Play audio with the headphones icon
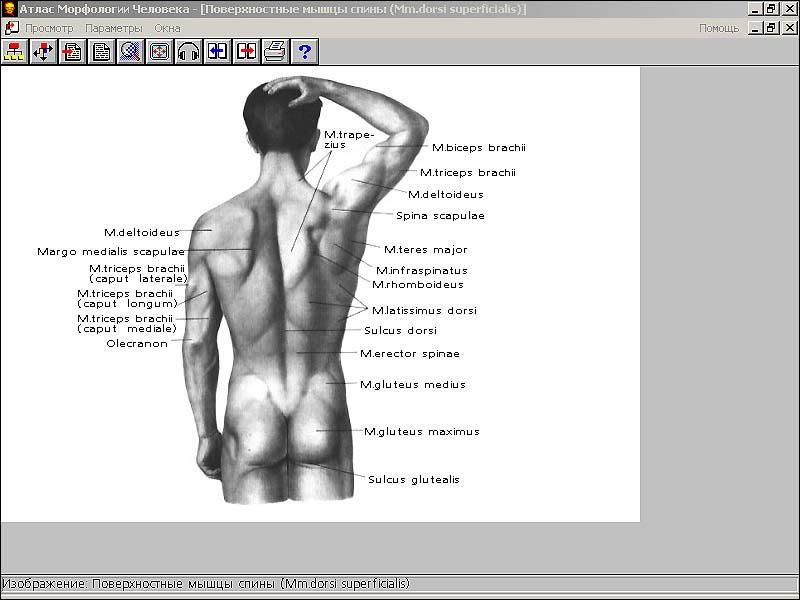Viewport: 800px width, 600px height. [188, 51]
